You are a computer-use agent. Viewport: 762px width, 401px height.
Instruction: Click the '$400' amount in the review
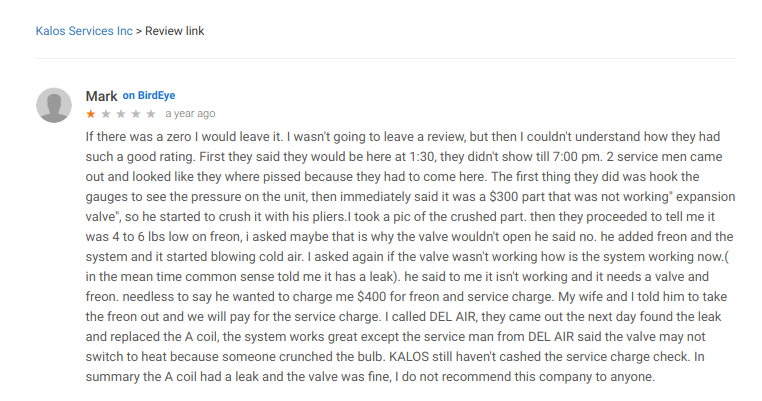coord(371,296)
